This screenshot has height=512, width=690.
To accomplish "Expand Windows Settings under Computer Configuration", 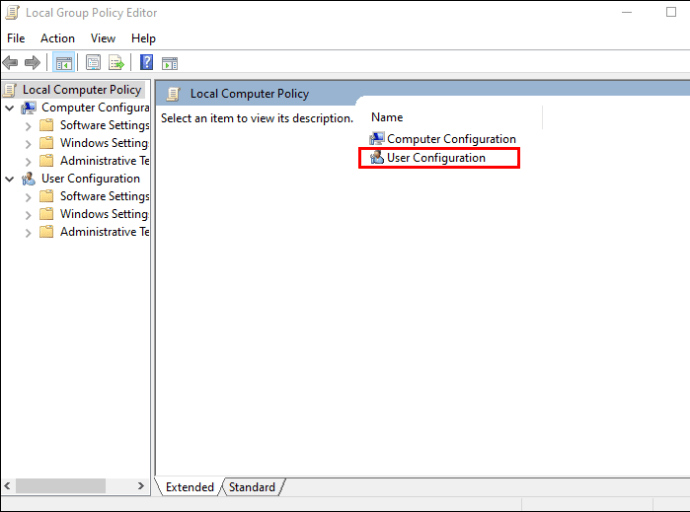I will (28, 144).
